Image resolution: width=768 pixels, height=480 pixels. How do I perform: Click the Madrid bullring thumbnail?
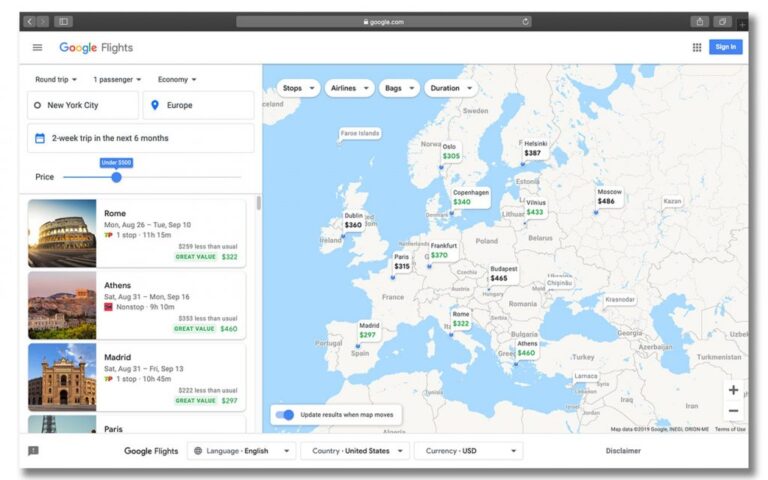62,377
